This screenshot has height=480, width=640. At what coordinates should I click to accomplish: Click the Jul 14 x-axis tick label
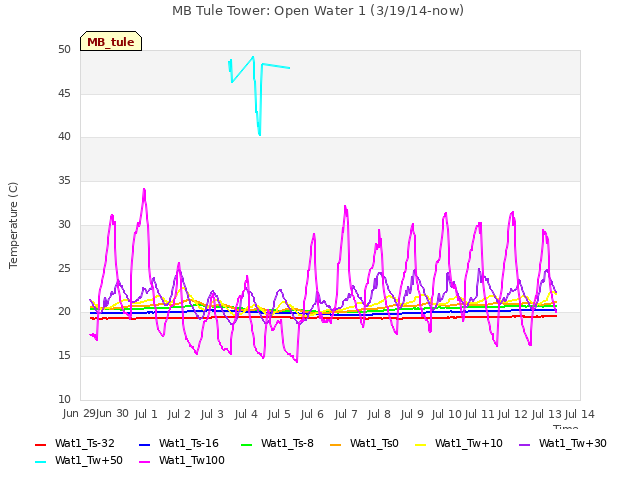[x=579, y=414]
